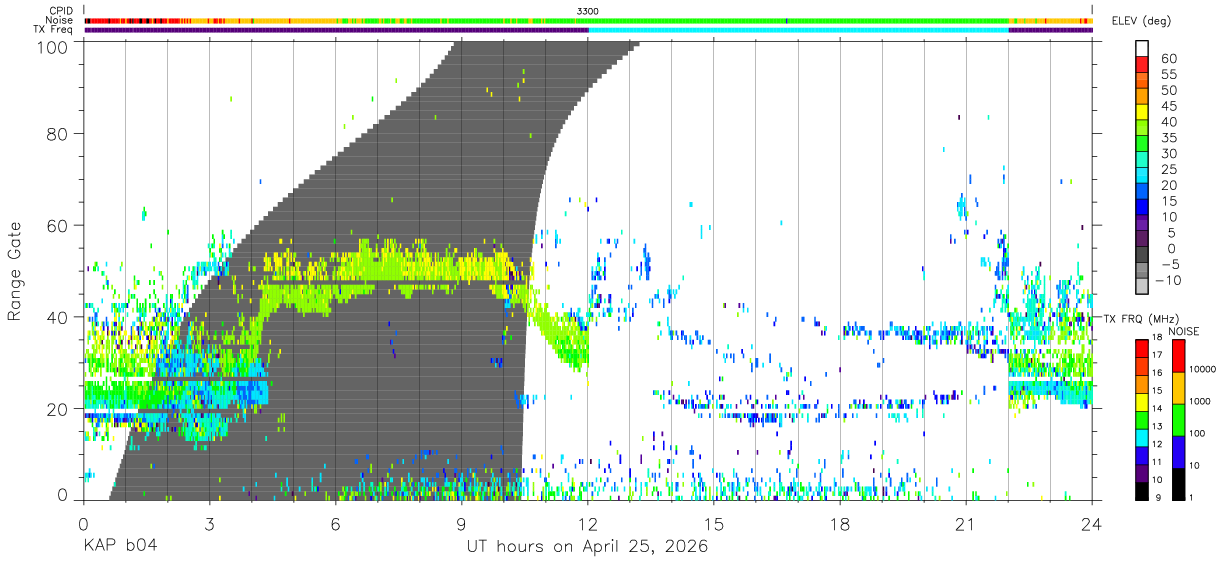Click the 14 label on TX FRQ legend

(1155, 409)
